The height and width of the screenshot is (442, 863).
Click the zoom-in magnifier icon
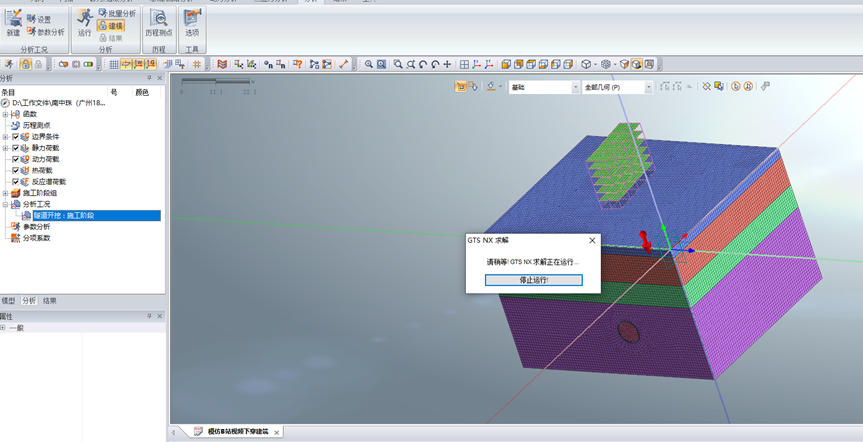[369, 64]
